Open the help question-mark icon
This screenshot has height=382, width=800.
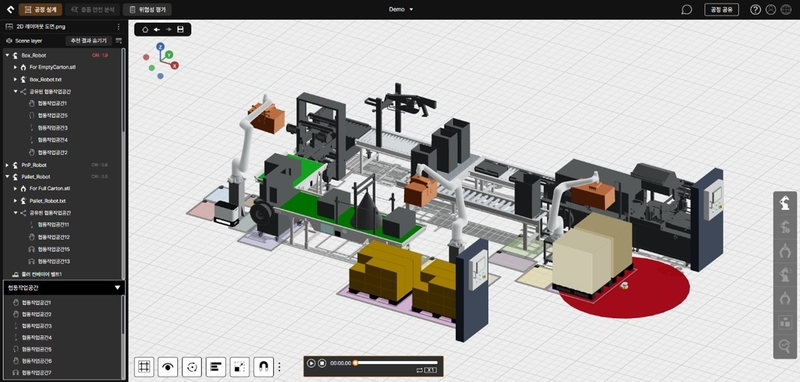click(756, 10)
